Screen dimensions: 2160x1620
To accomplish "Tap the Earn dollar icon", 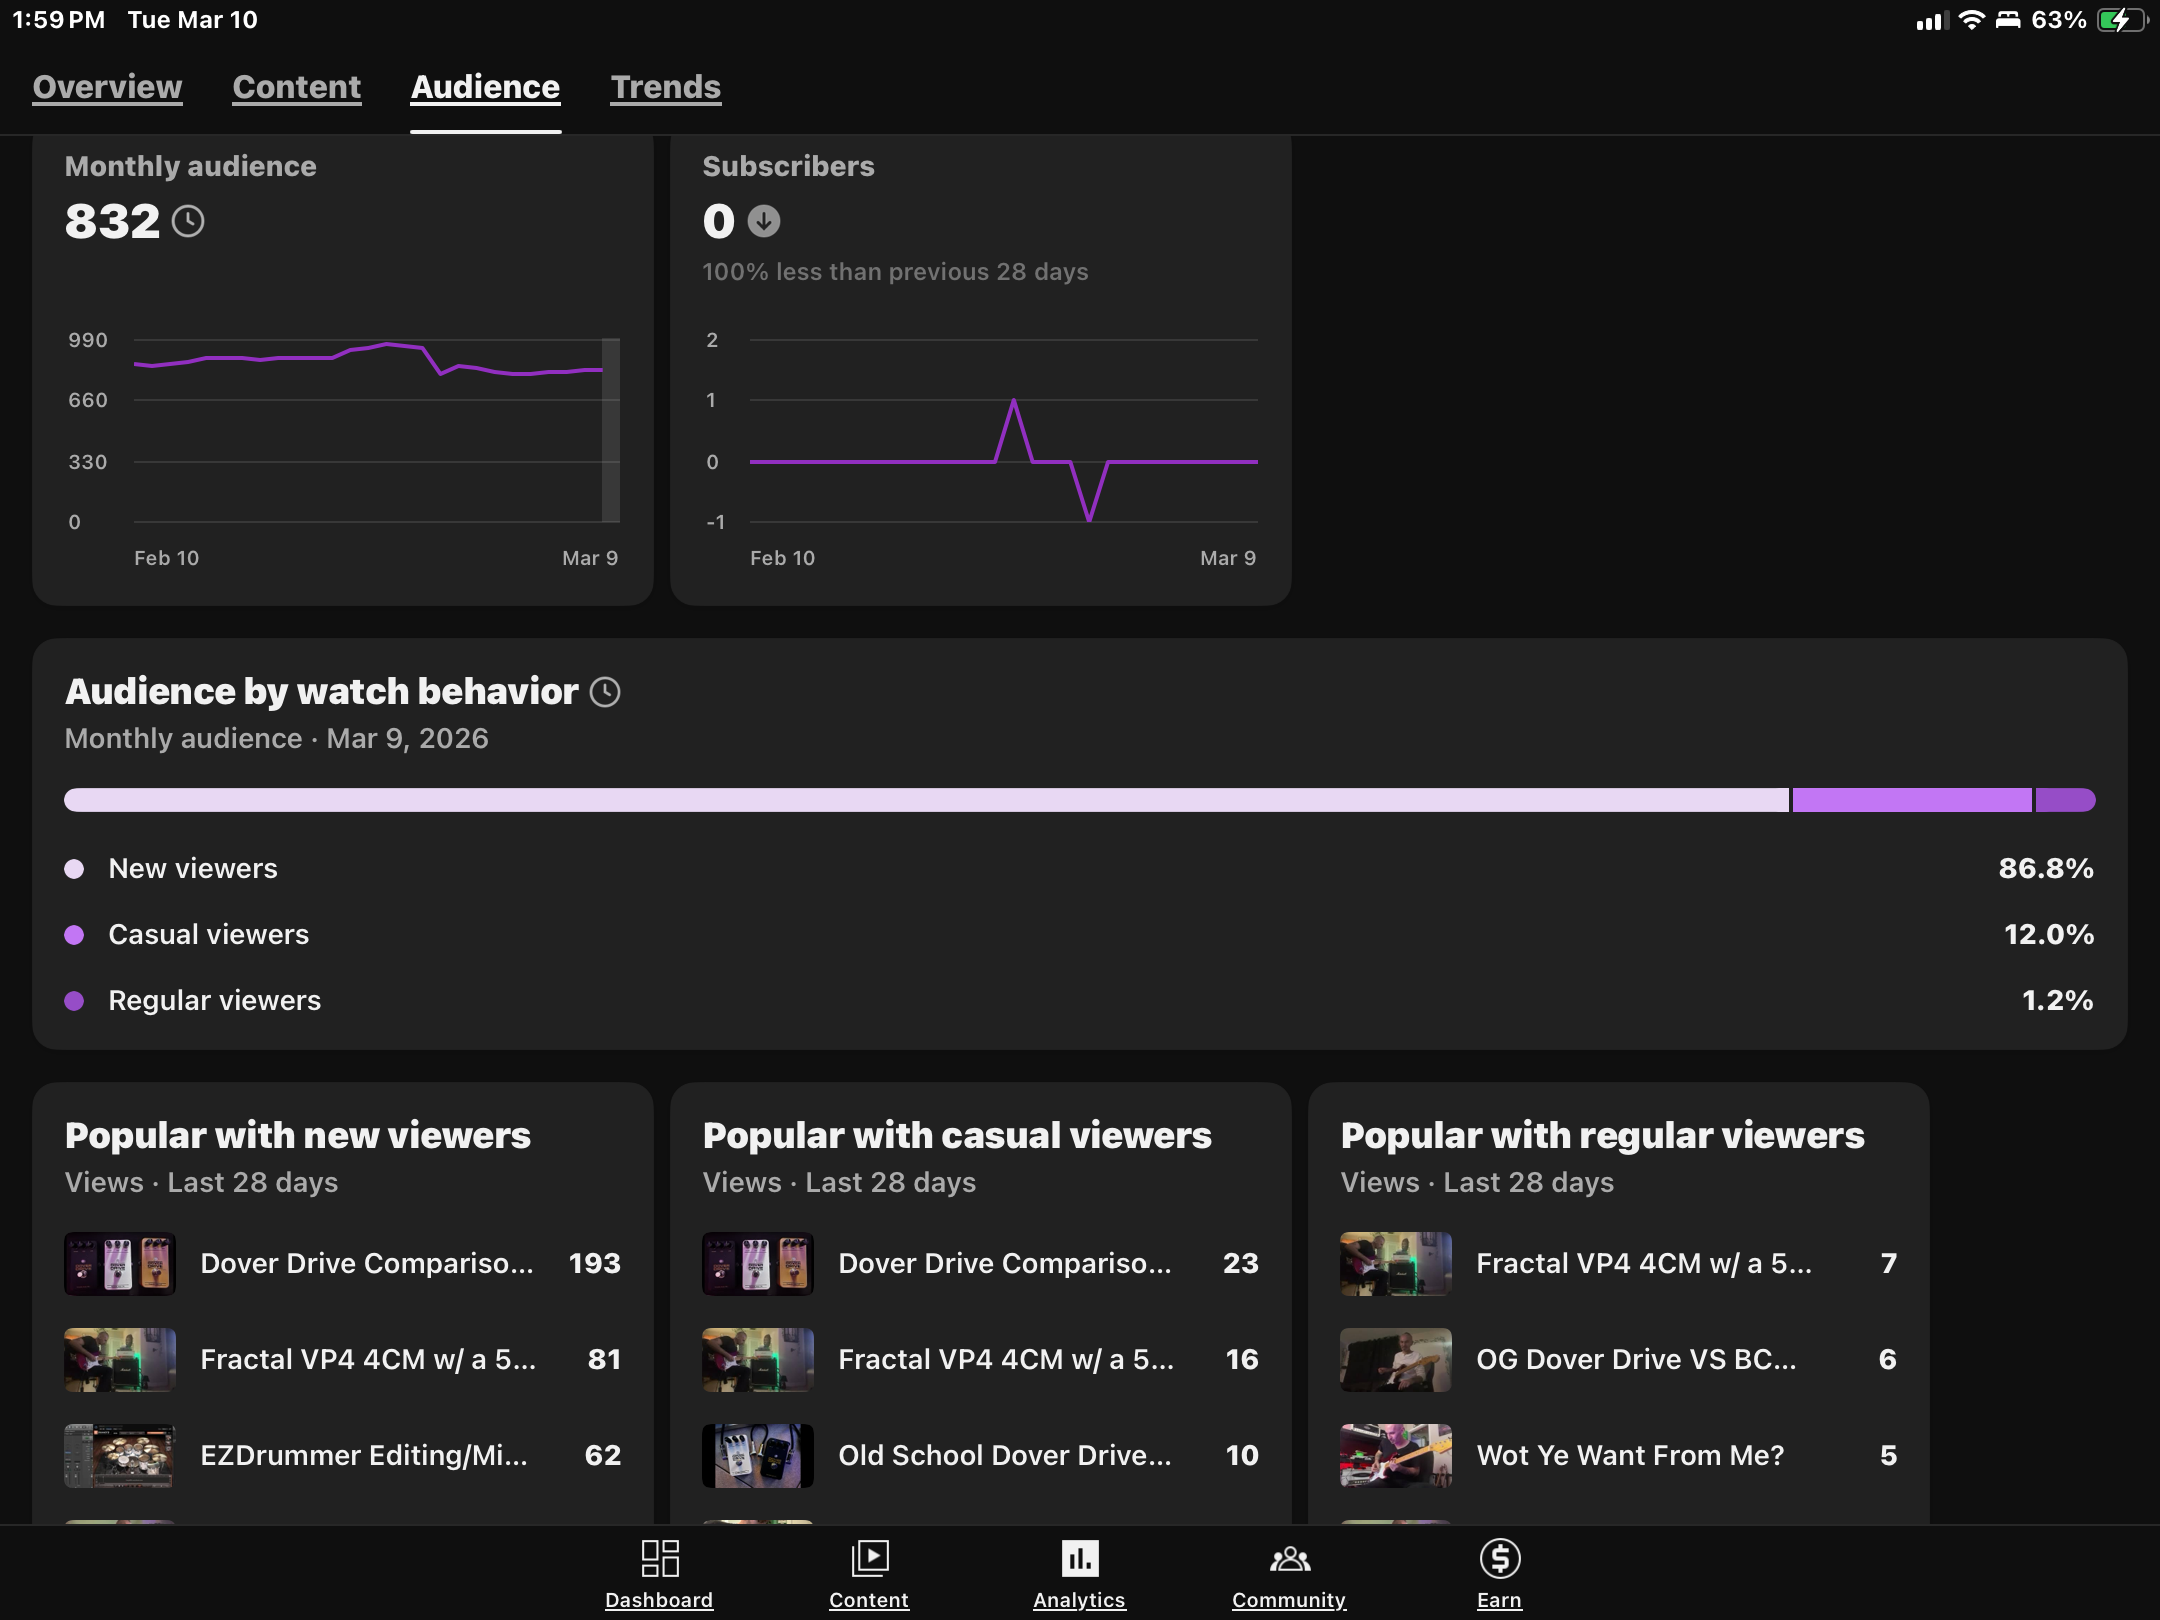I will [x=1499, y=1559].
